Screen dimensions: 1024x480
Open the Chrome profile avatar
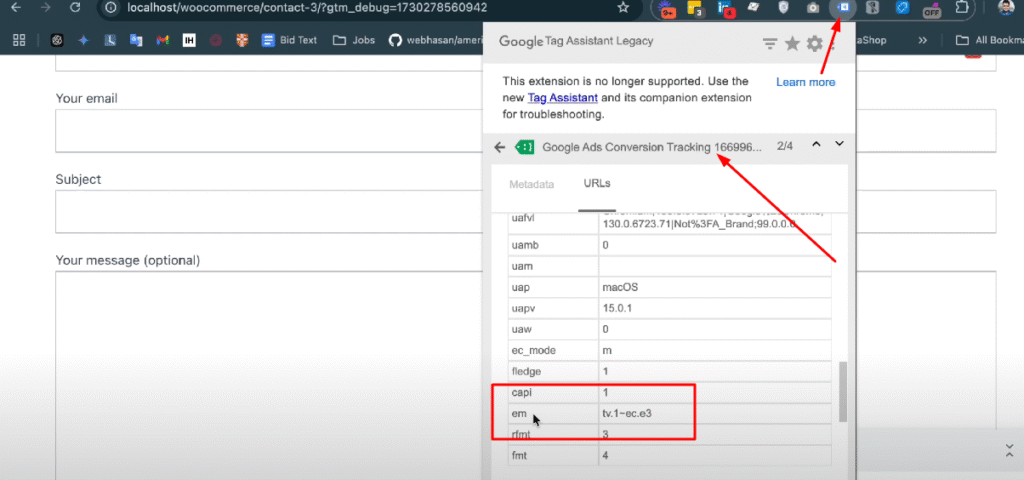(1006, 8)
